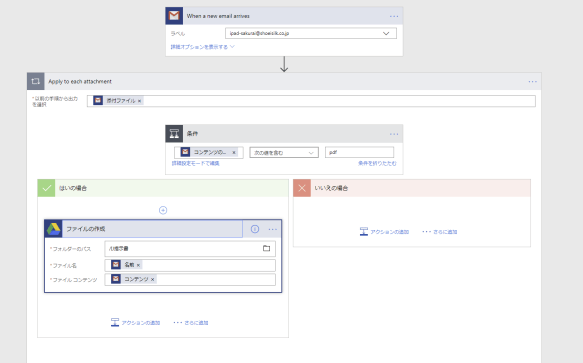Remove the 添付ファイル token
The width and height of the screenshot is (583, 363).
click(139, 101)
